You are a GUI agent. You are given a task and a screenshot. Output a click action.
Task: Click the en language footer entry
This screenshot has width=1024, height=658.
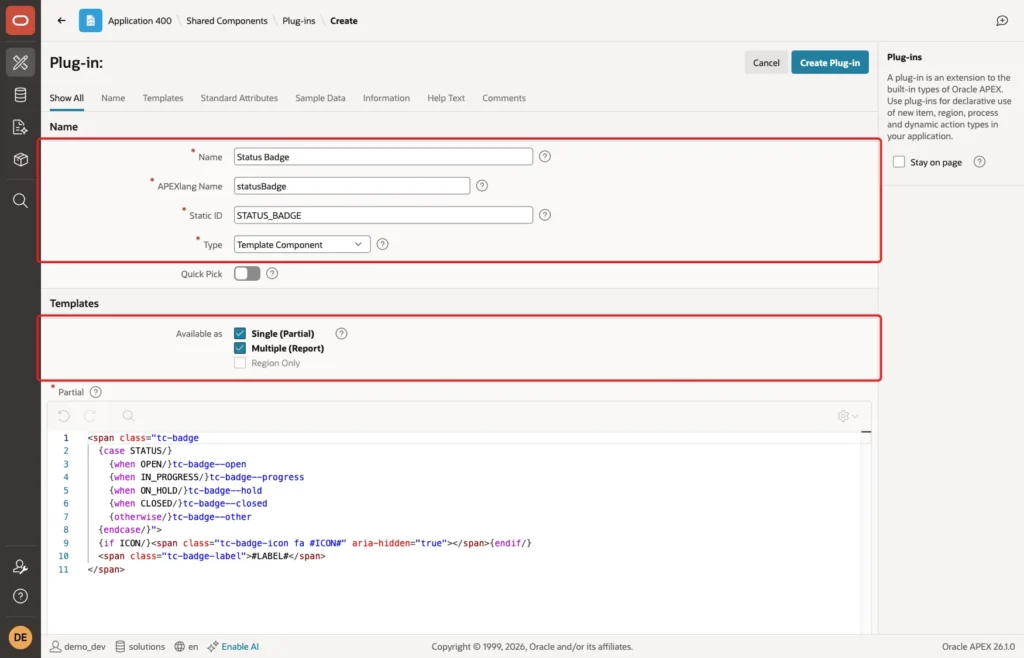[186, 646]
